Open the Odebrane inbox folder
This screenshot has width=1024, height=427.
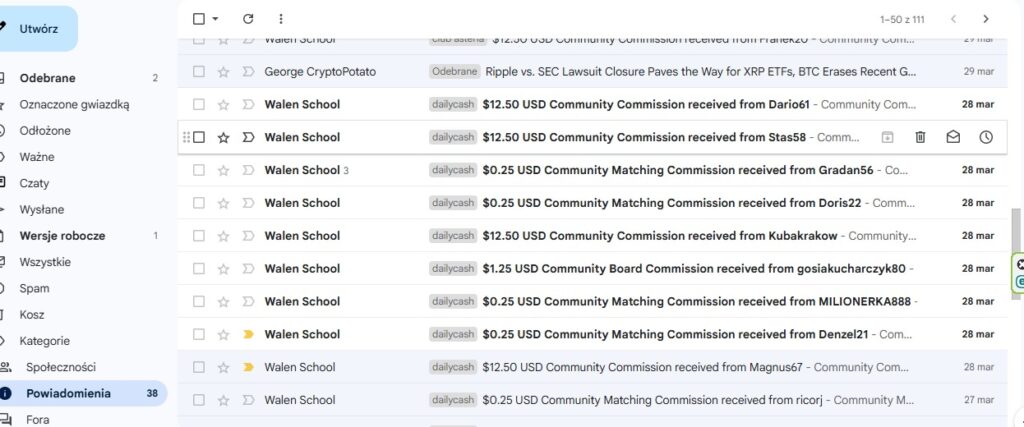point(47,78)
